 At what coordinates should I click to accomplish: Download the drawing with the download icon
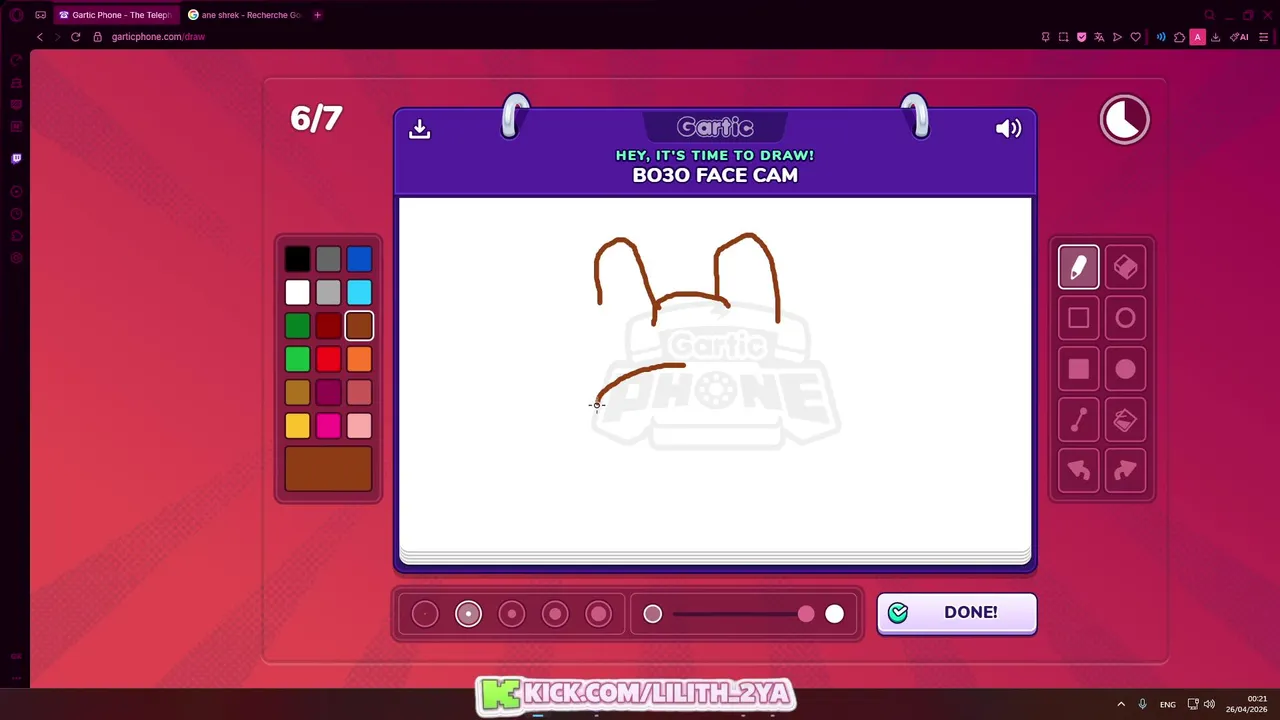click(x=420, y=128)
